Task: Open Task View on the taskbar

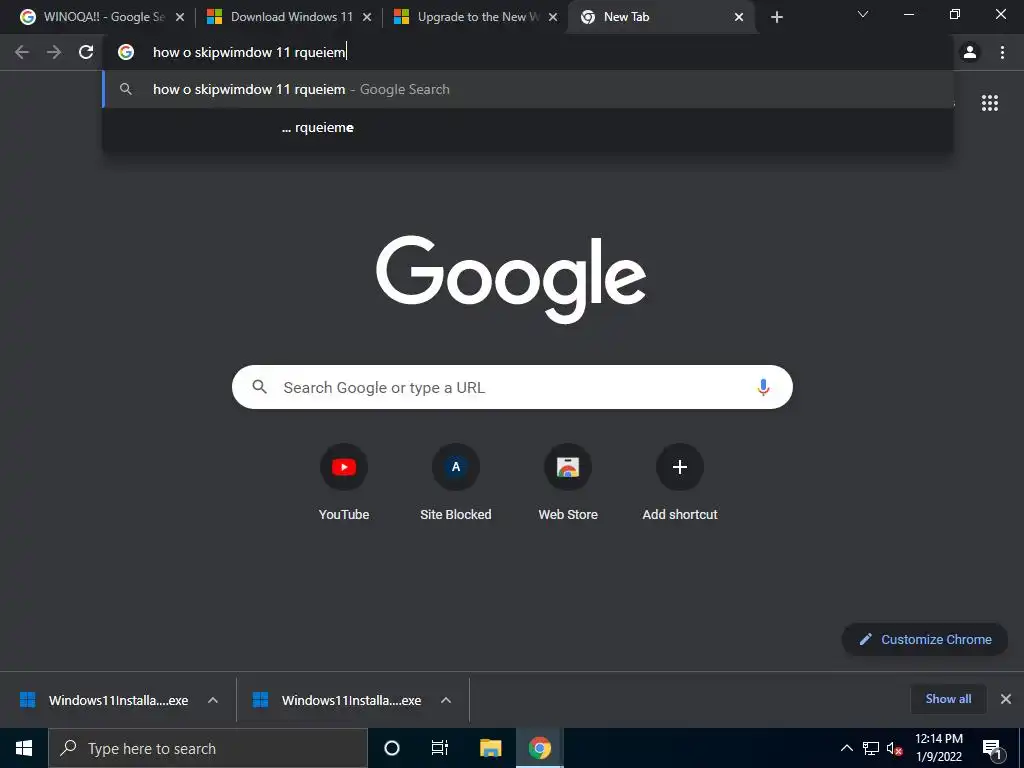Action: (x=440, y=748)
